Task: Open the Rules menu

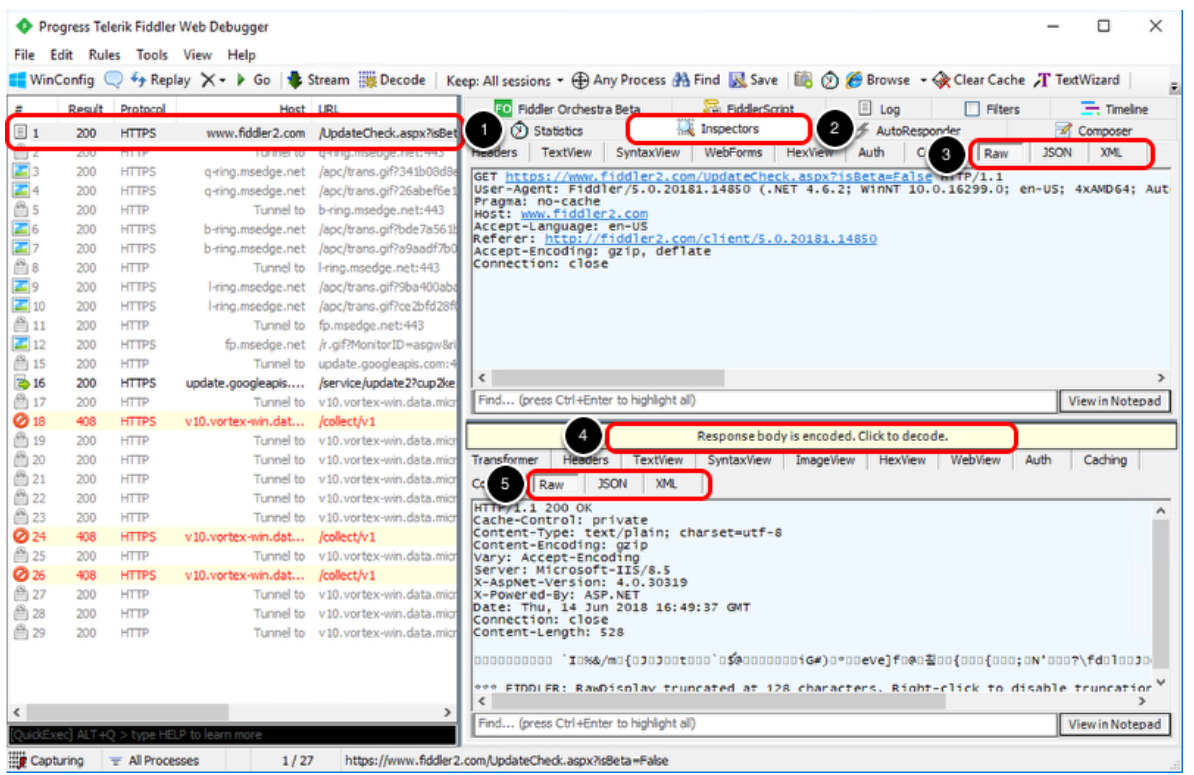Action: point(107,55)
